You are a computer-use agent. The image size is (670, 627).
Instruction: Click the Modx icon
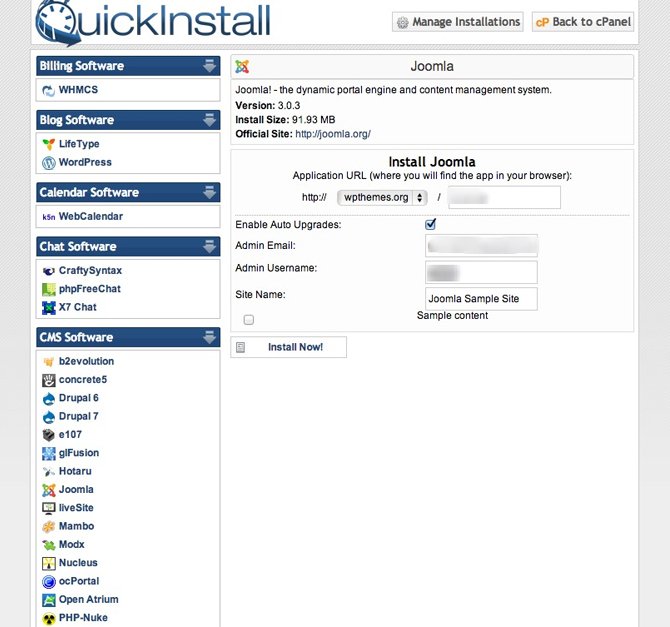48,545
